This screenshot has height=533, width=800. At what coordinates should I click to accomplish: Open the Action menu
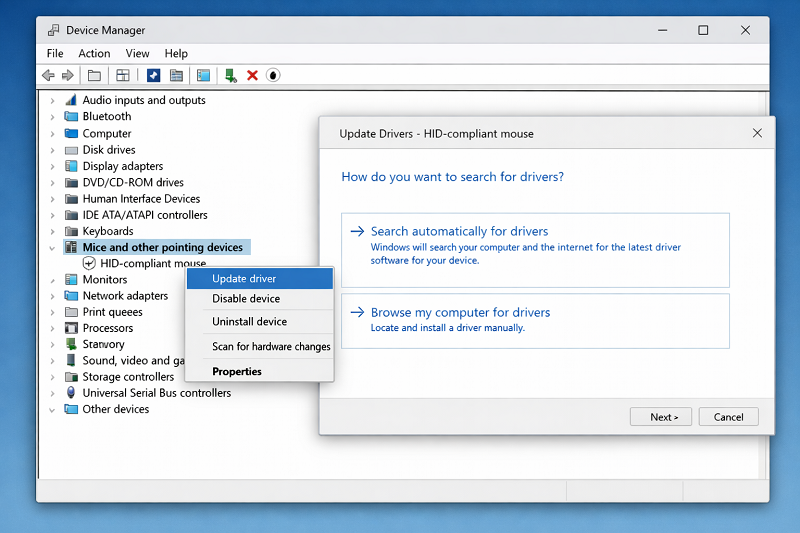(x=94, y=54)
